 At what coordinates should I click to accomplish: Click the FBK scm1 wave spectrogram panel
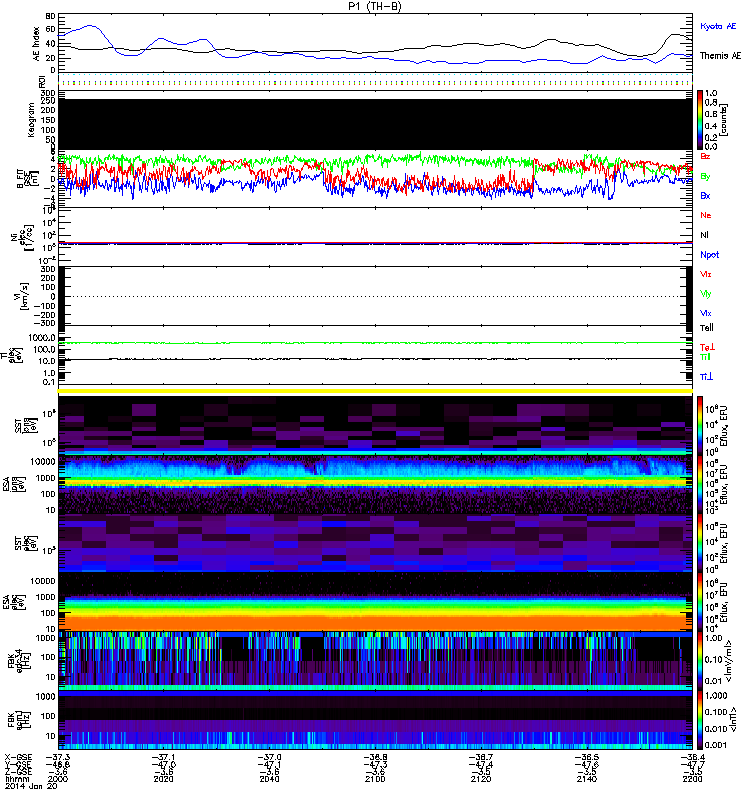point(375,720)
